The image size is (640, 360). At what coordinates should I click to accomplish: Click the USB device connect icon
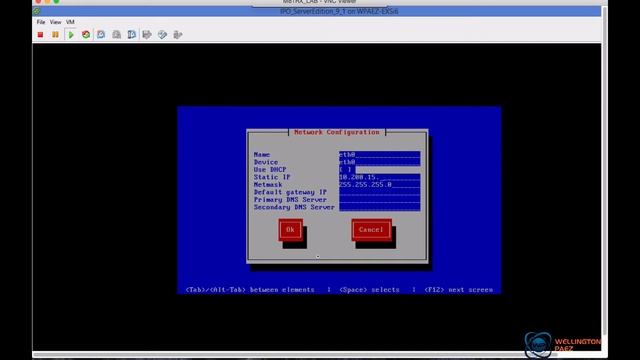pos(178,35)
